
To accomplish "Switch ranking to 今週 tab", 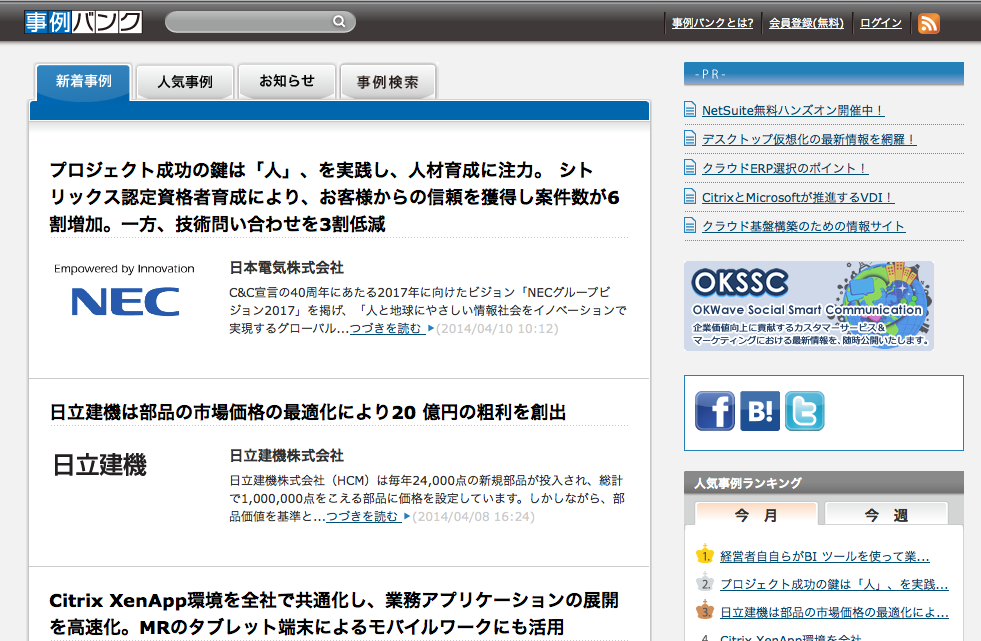I will (x=886, y=515).
